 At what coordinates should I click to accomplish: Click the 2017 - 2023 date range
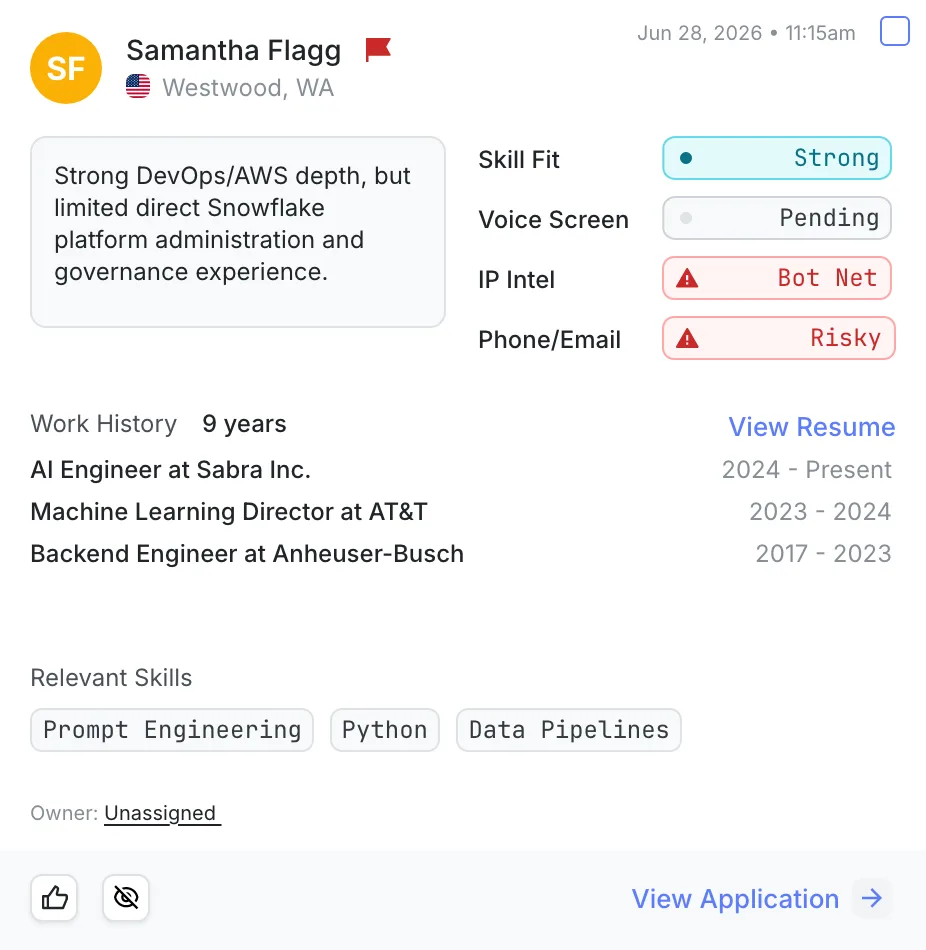tap(823, 554)
